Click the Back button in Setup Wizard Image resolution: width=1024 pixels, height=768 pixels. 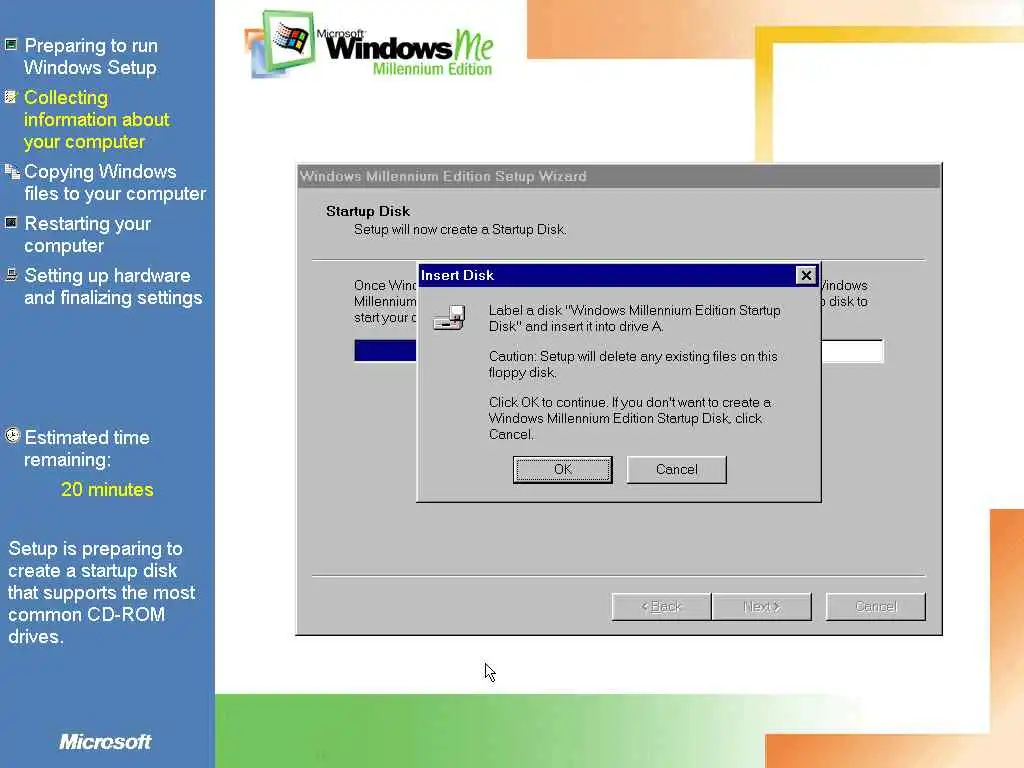point(661,607)
